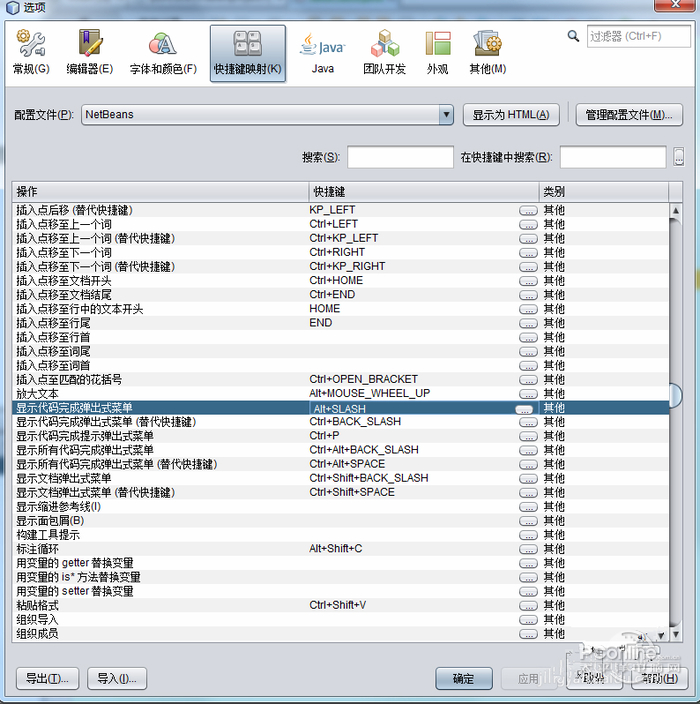Open the 常规(G) general settings icon
Screen dimensions: 700x704
pyautogui.click(x=31, y=53)
